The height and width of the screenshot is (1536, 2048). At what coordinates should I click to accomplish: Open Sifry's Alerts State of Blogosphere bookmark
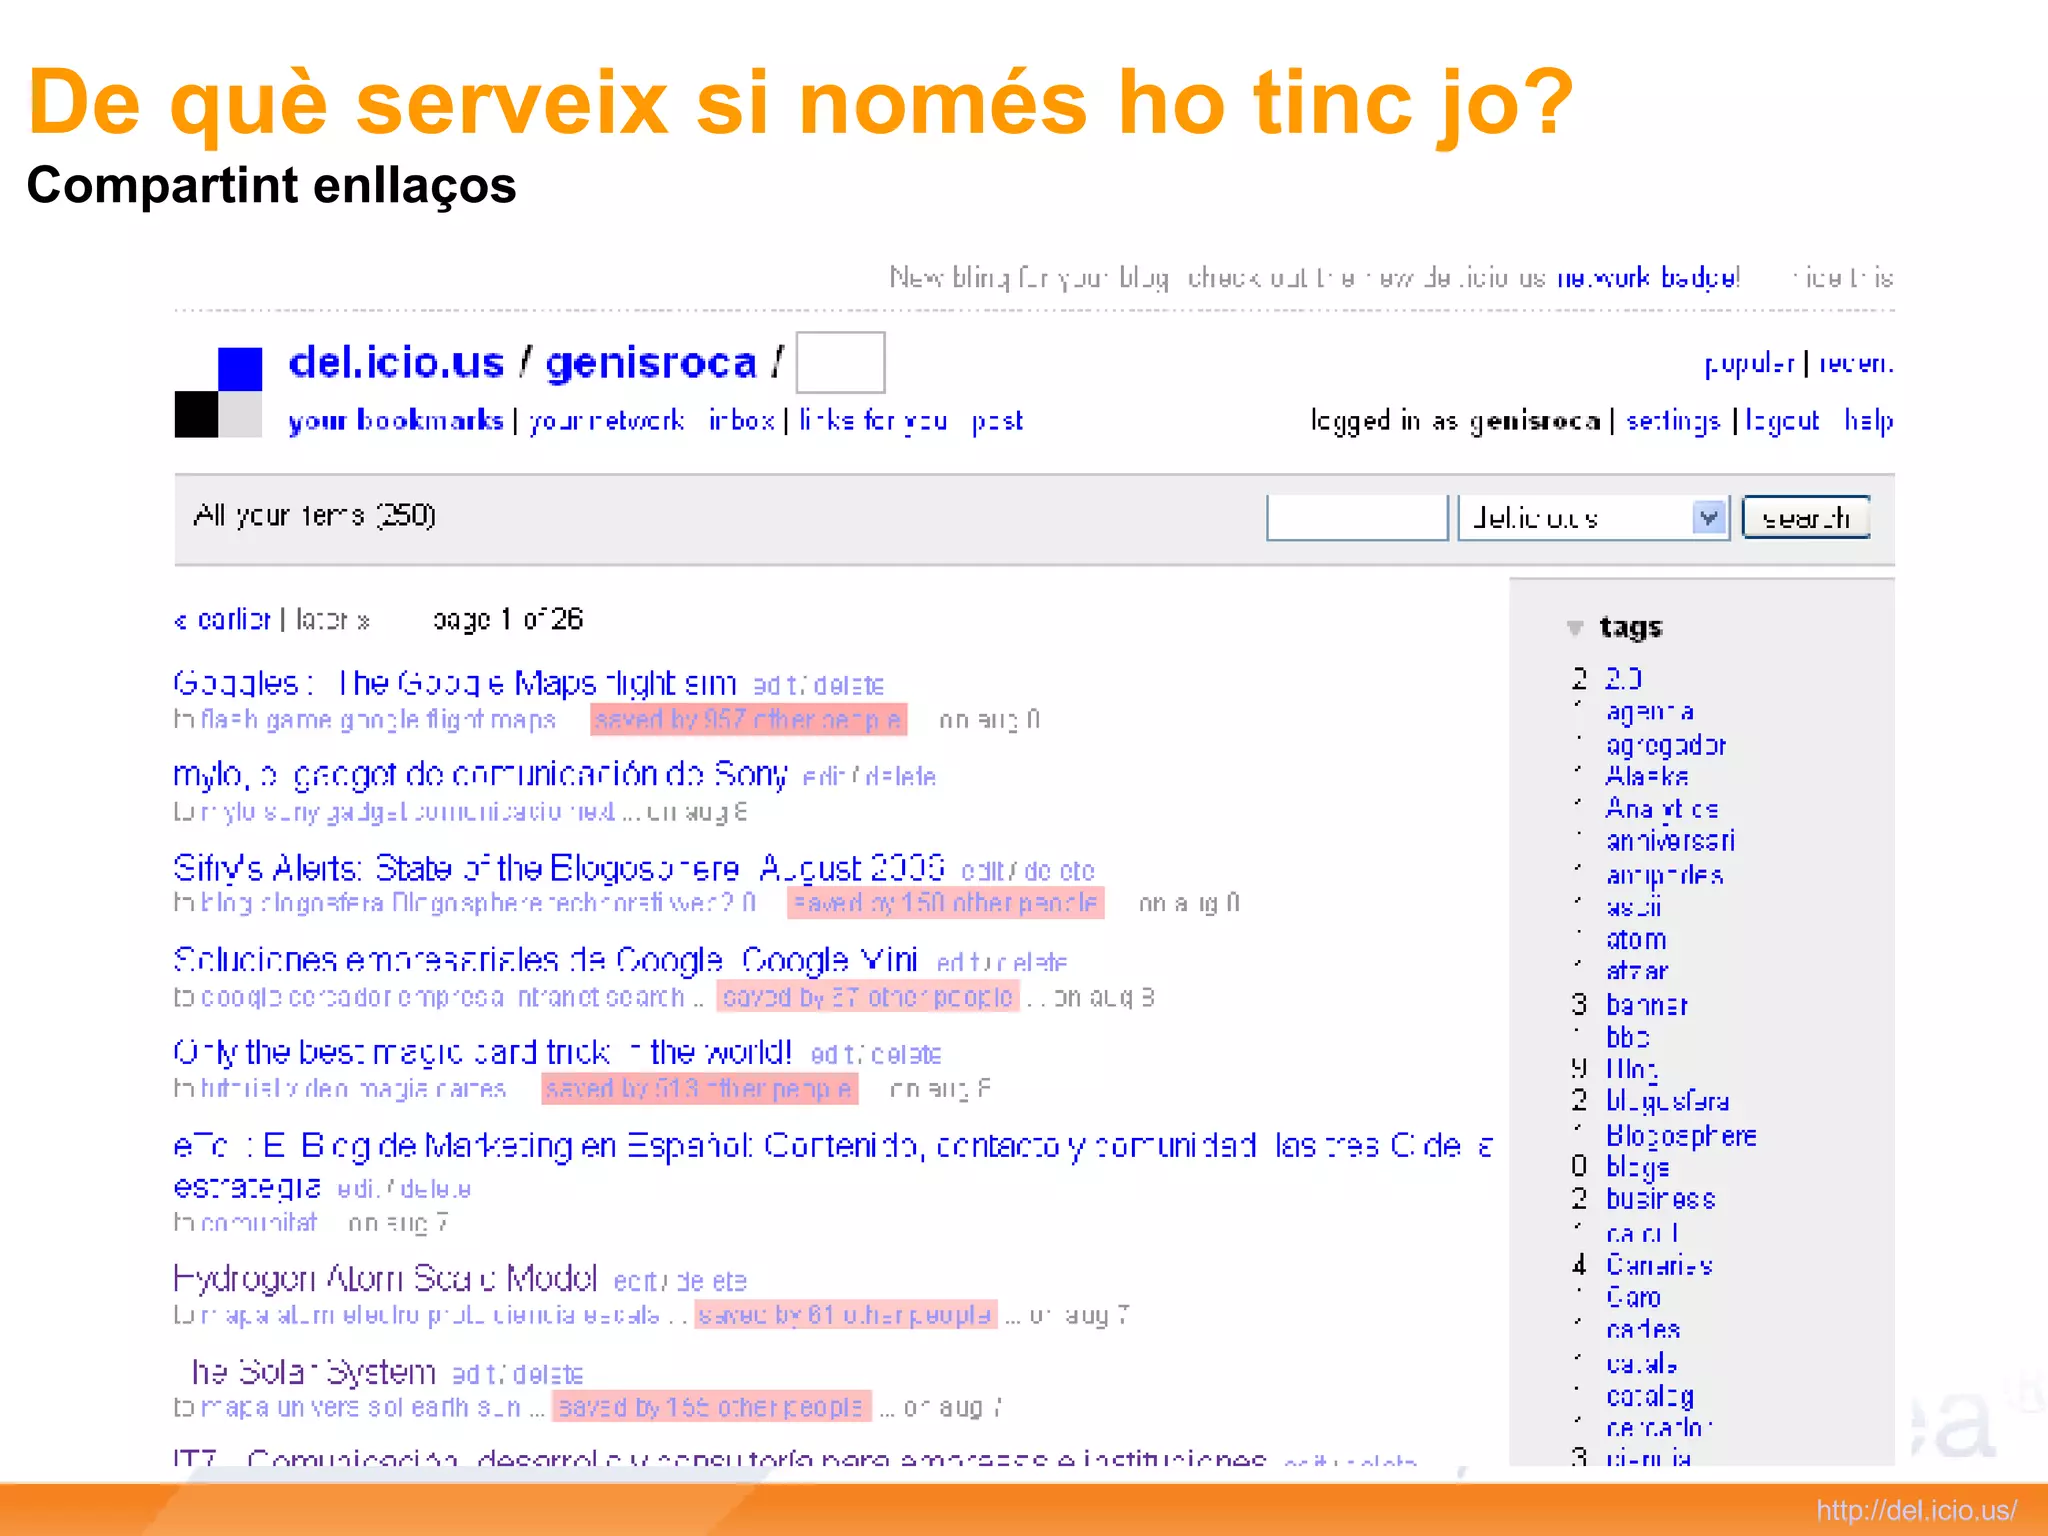coord(559,868)
